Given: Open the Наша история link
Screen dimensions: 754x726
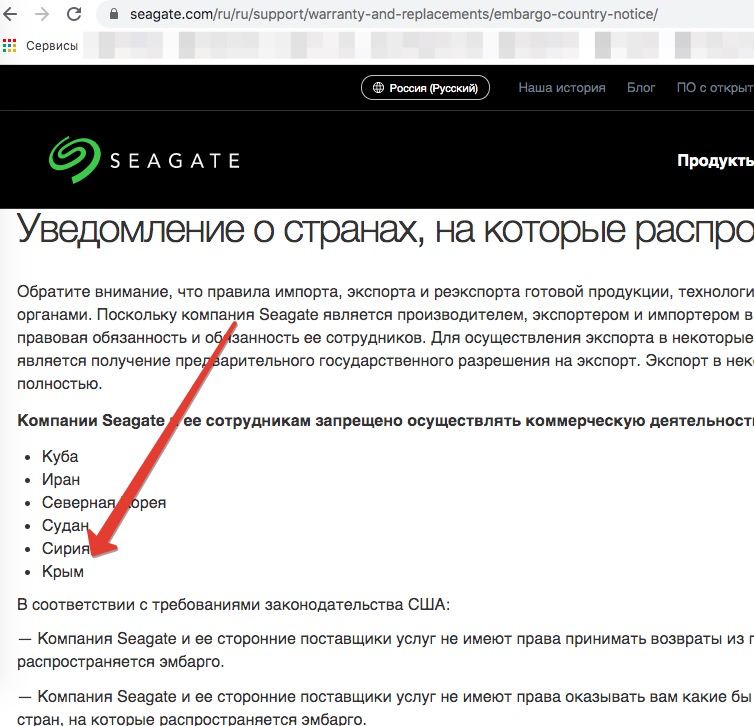Looking at the screenshot, I should (562, 88).
